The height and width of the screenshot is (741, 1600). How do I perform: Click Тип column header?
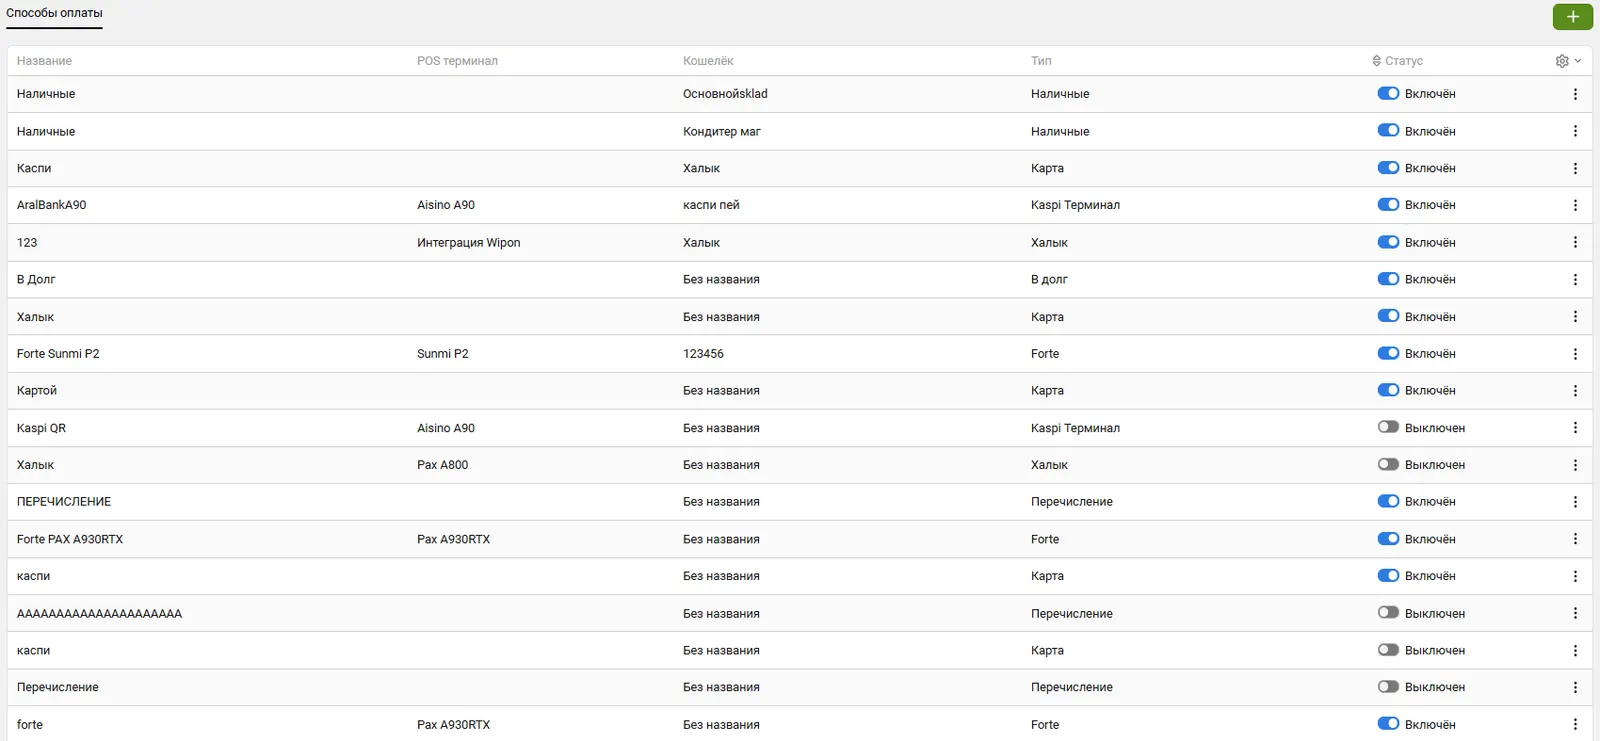coord(1041,61)
